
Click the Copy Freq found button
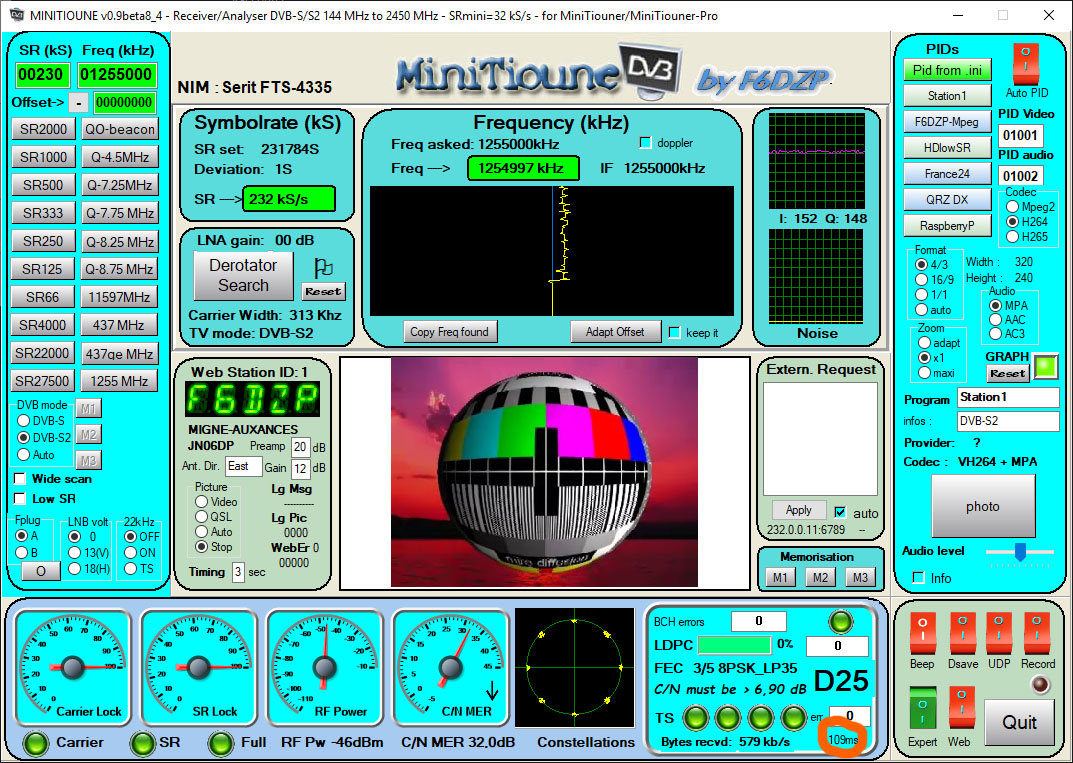[x=450, y=331]
